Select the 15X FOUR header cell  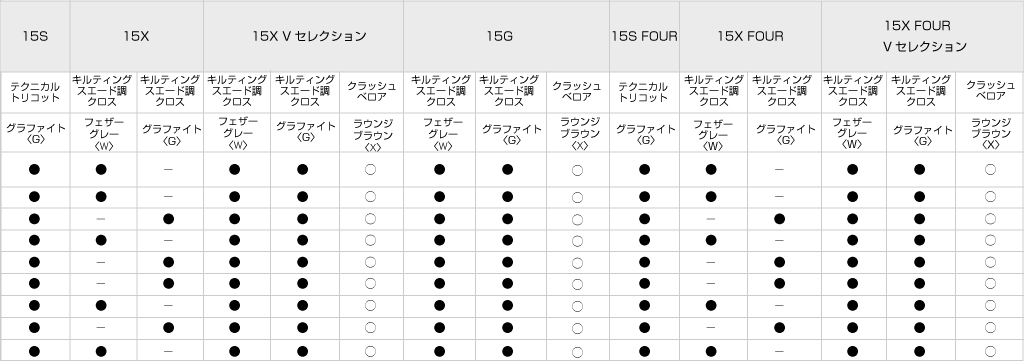click(x=750, y=37)
